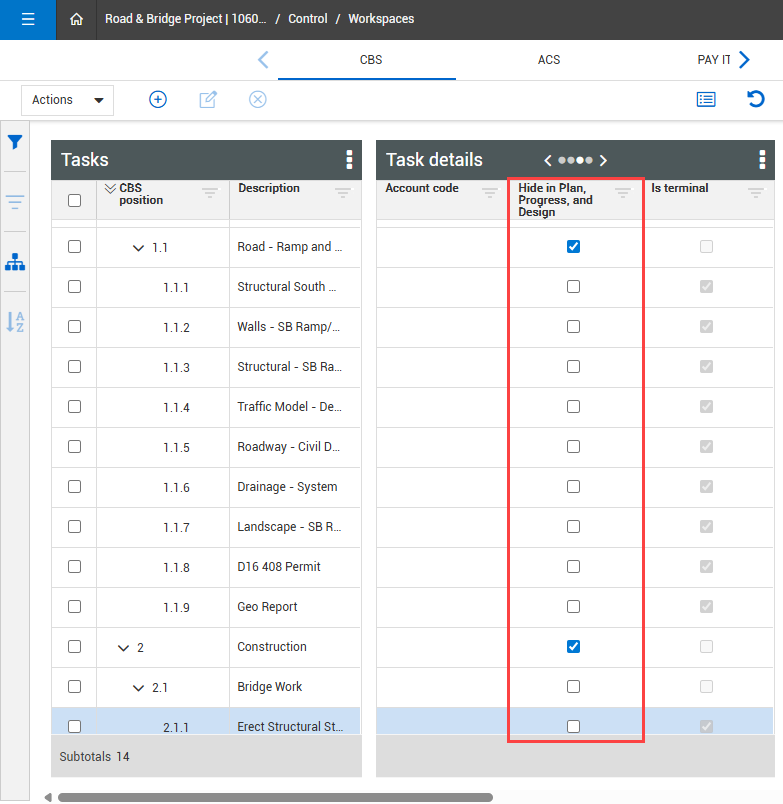Open Task details panel three-dot menu
Viewport: 783px width, 804px height.
762,160
